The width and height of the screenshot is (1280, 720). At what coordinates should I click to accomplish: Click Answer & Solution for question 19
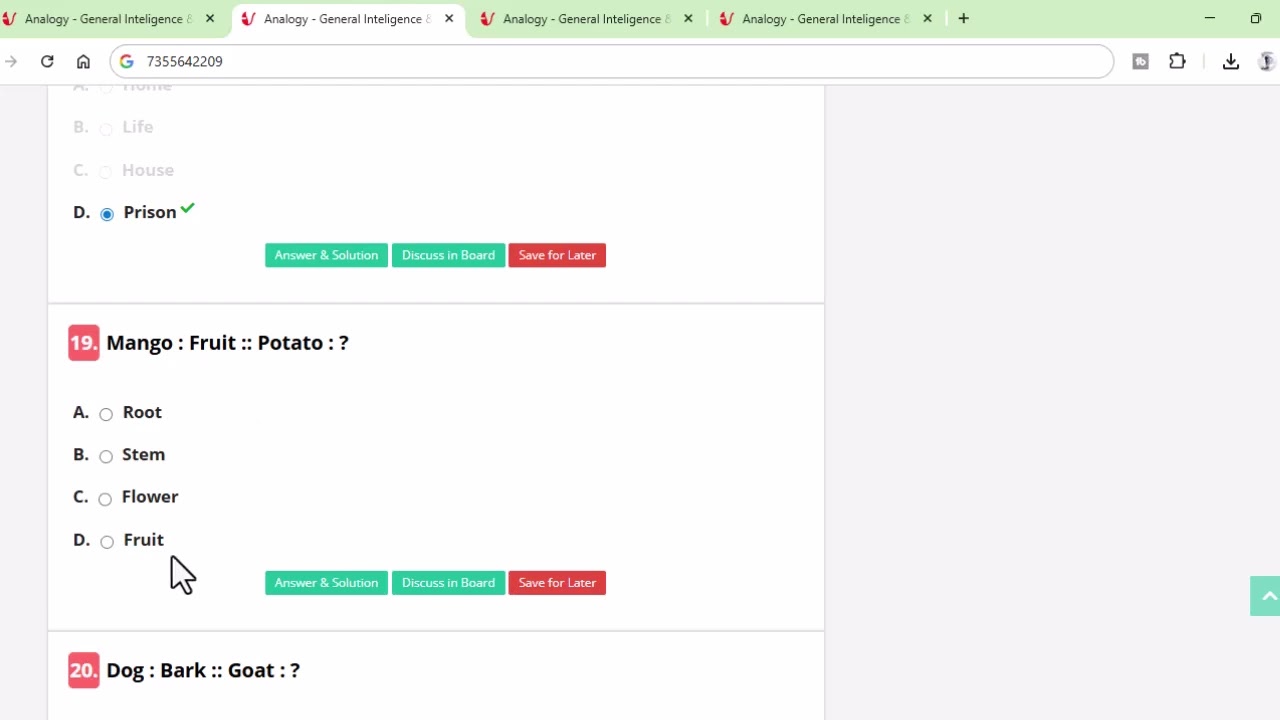tap(326, 583)
